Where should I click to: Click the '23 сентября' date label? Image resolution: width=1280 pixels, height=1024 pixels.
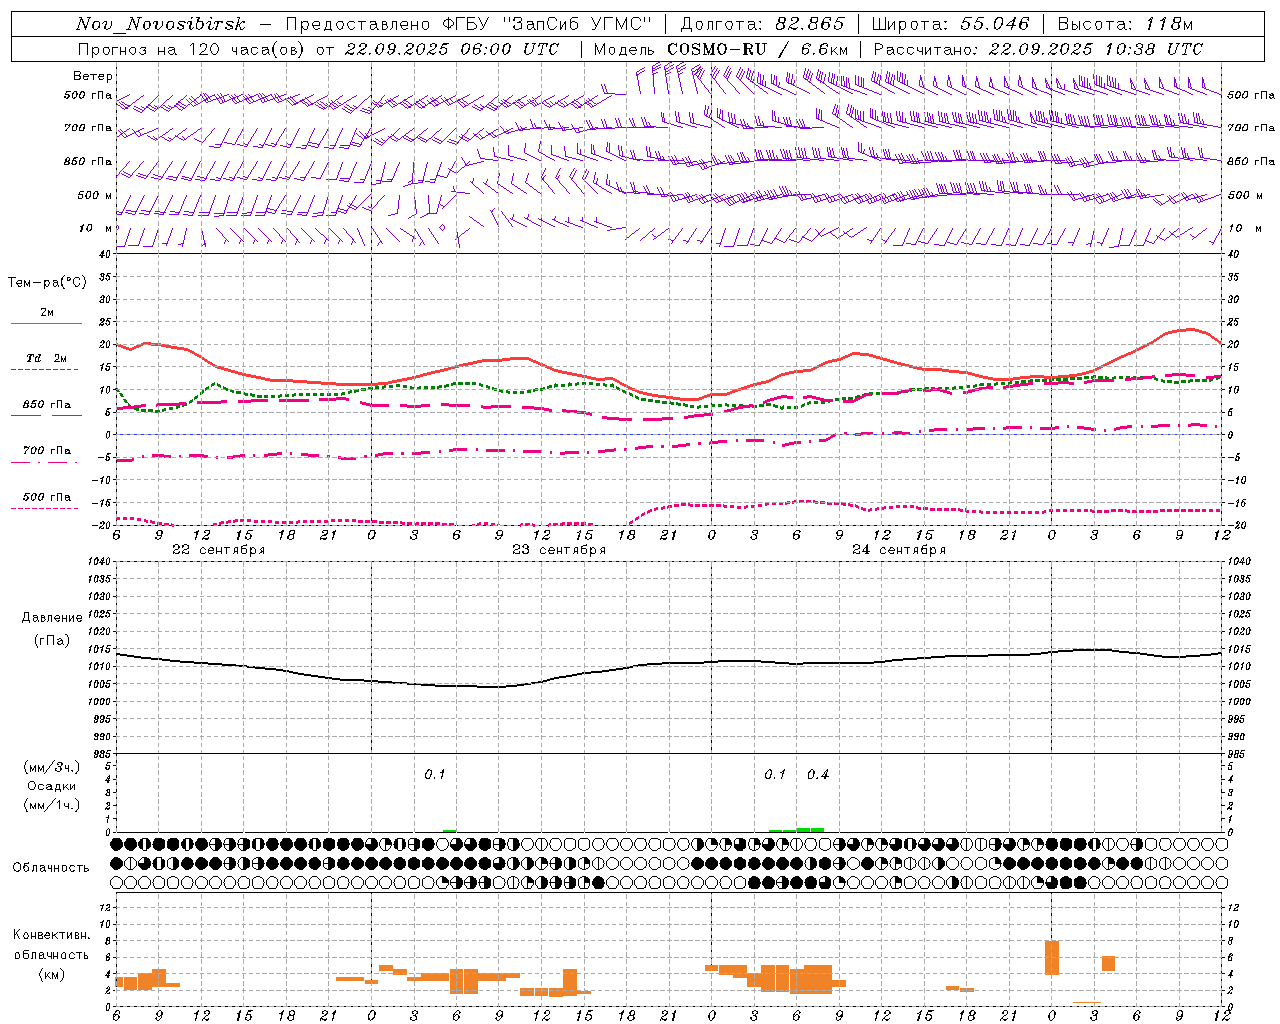pos(559,550)
